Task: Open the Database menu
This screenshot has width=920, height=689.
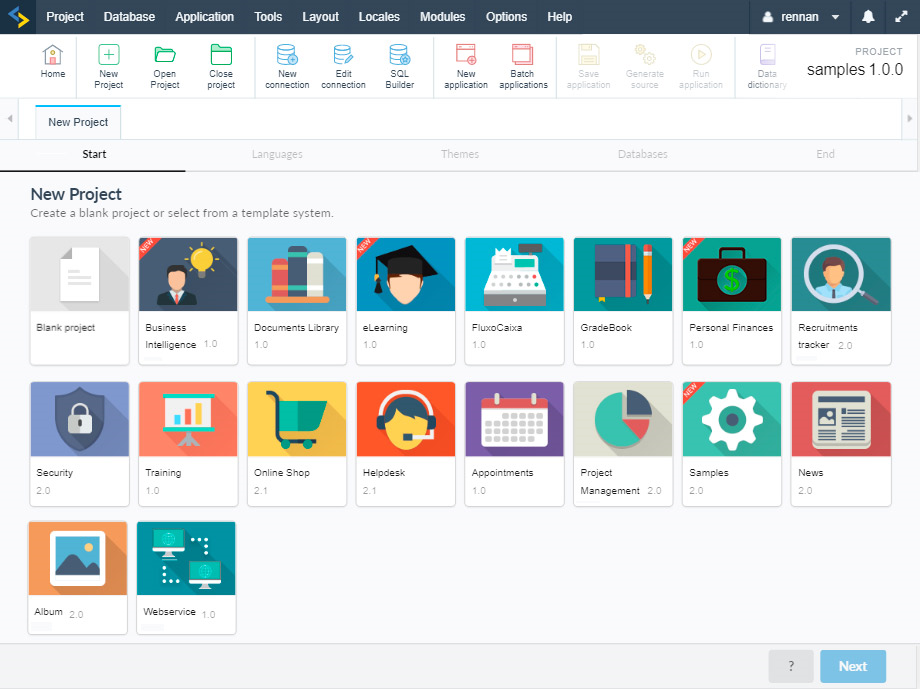Action: tap(129, 17)
